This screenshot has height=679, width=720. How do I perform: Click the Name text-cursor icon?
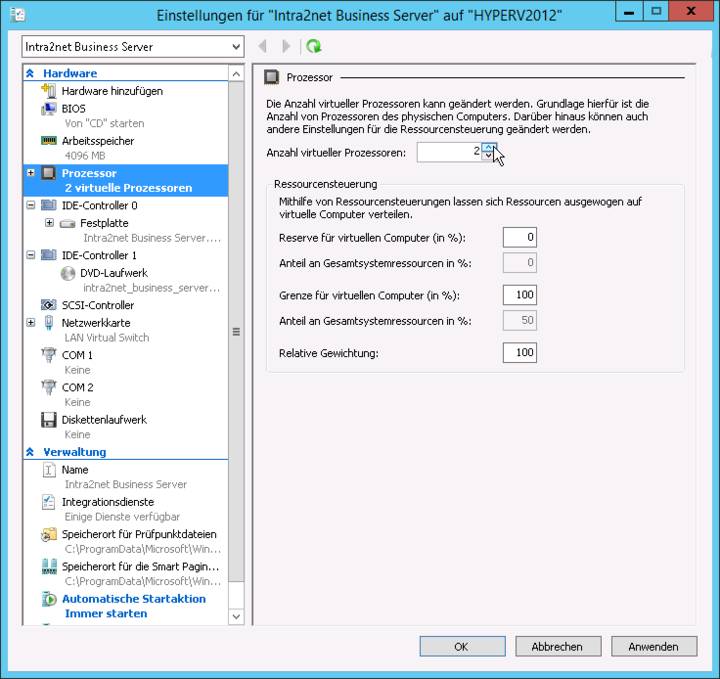coord(49,470)
